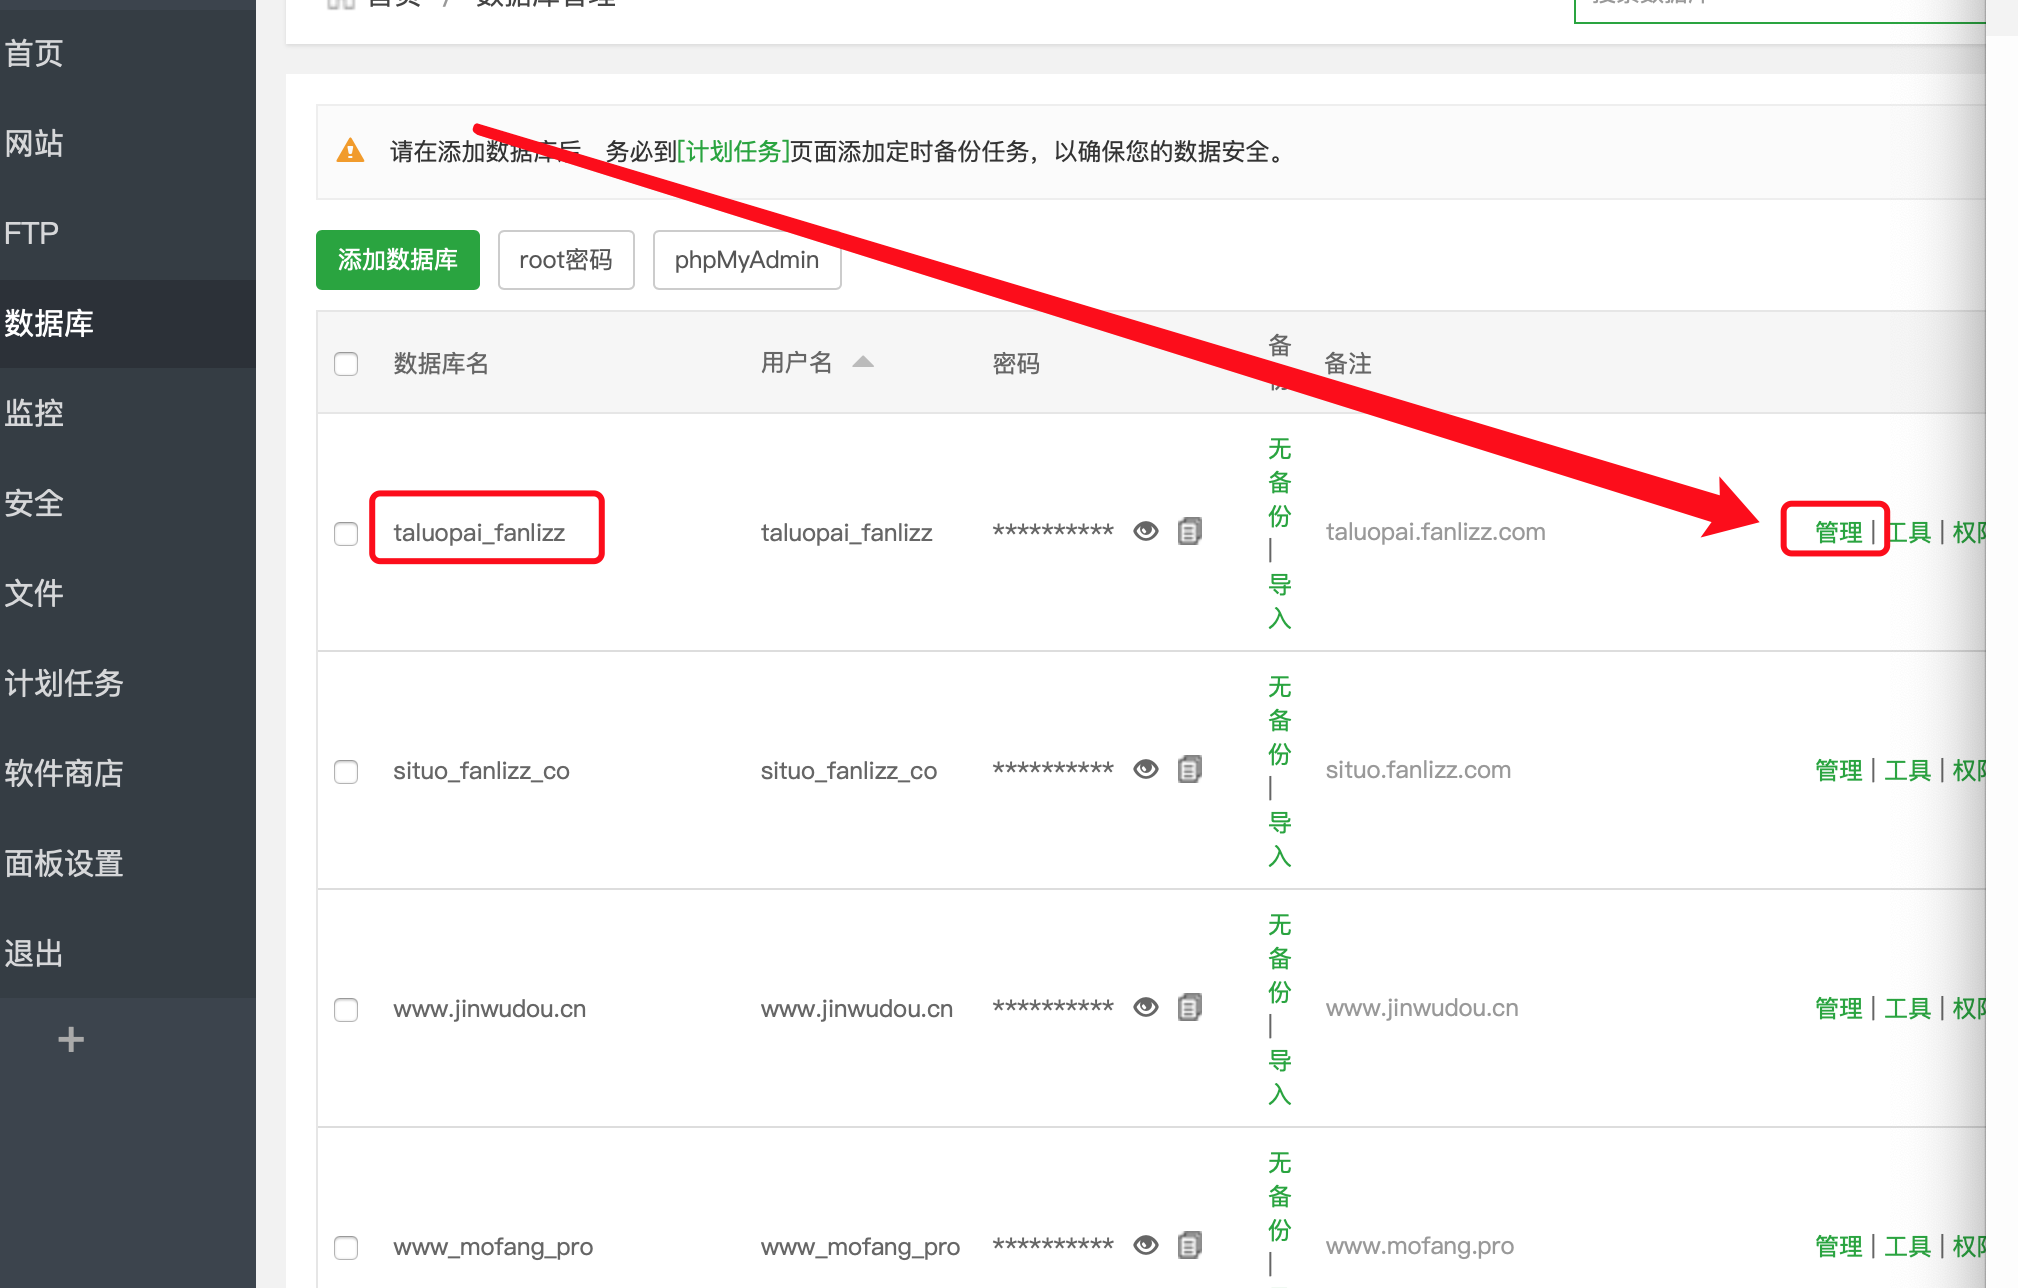Sort by 用户名 column arrow

click(x=863, y=362)
